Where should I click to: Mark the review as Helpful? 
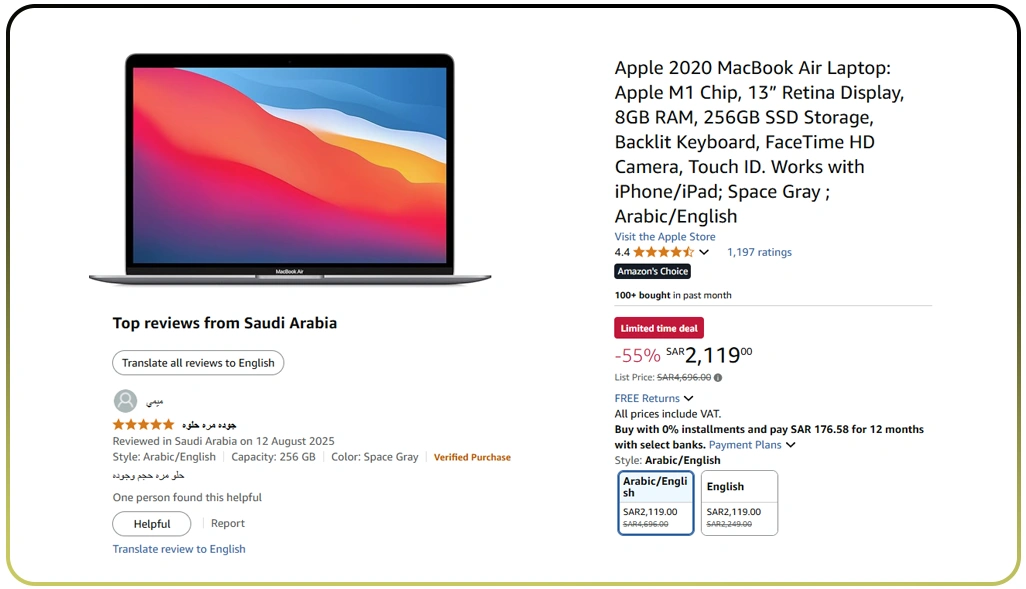[152, 524]
